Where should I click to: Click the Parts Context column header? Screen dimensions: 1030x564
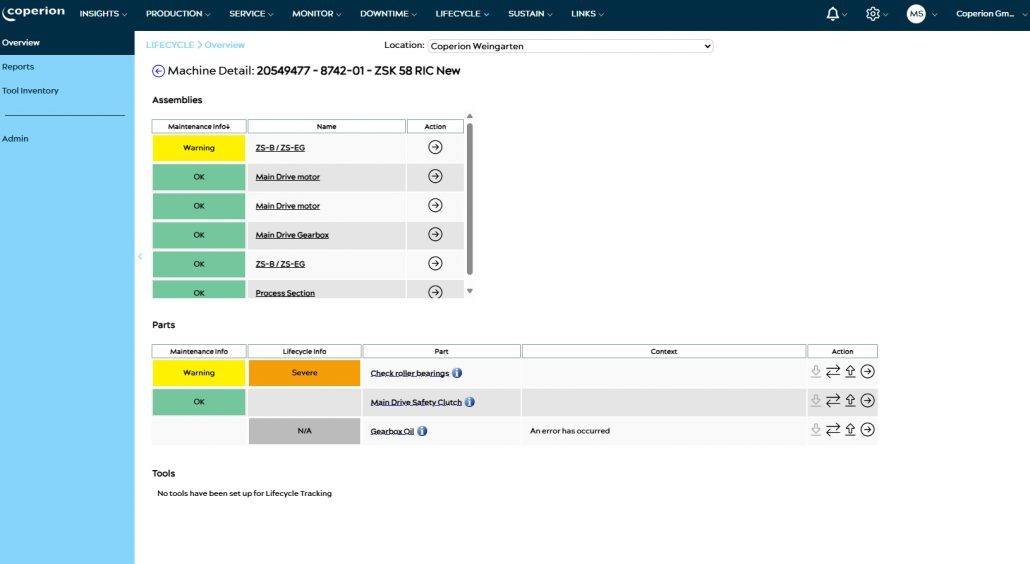[x=663, y=351]
